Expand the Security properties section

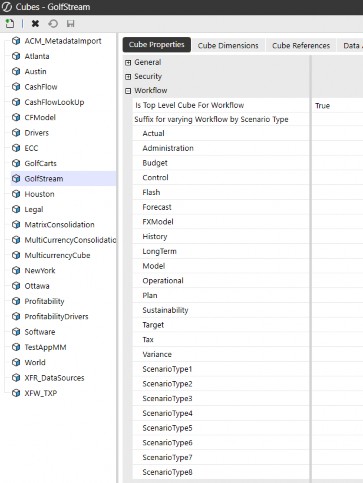click(x=128, y=77)
